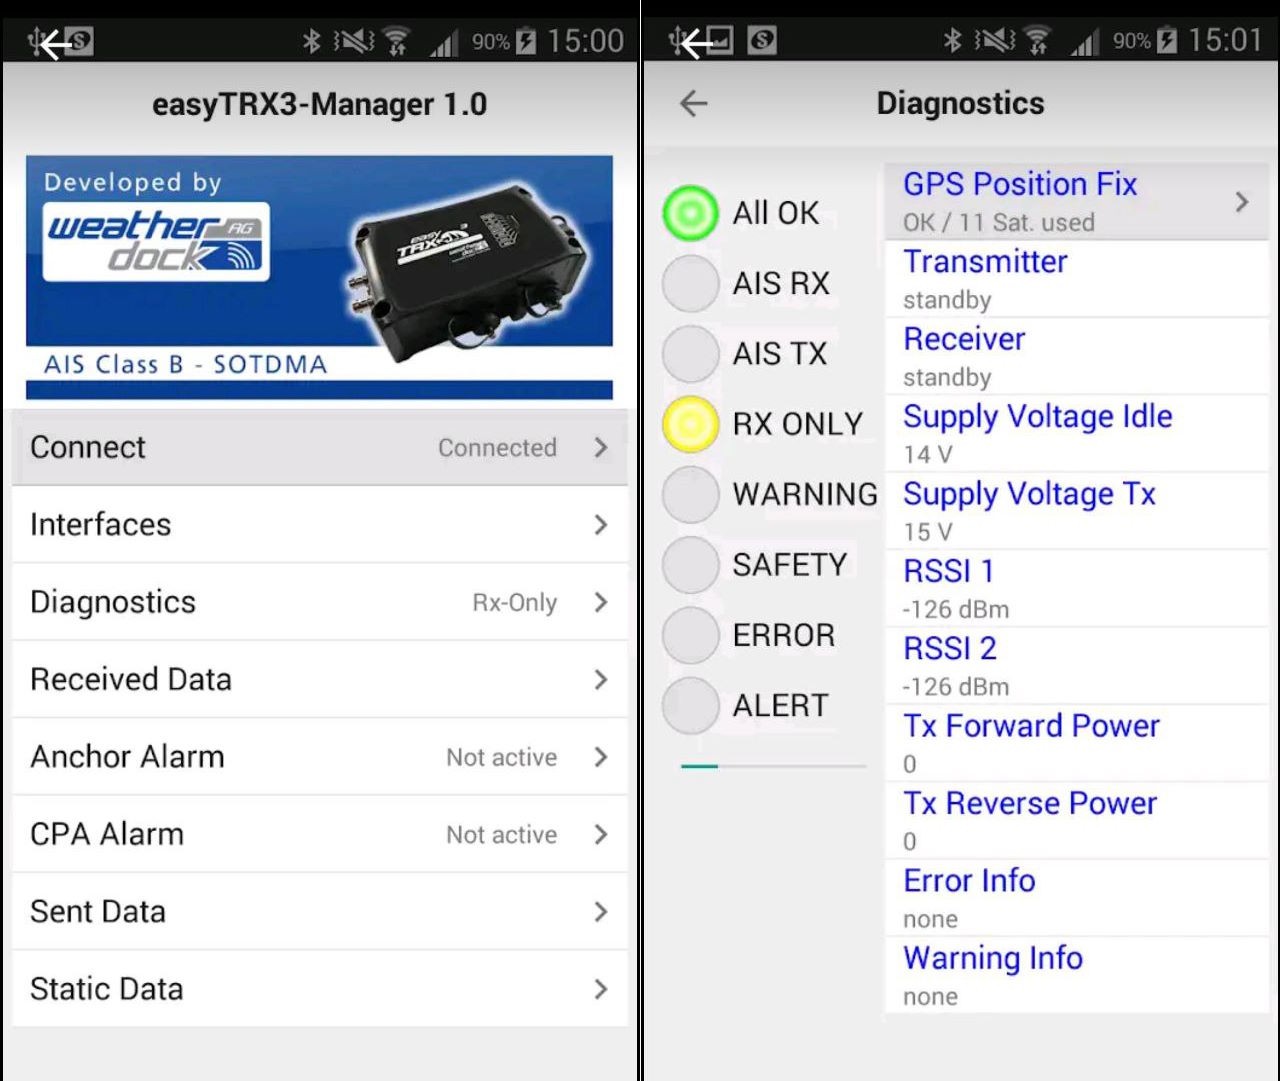Expand the Static Data row chevron

click(x=600, y=989)
